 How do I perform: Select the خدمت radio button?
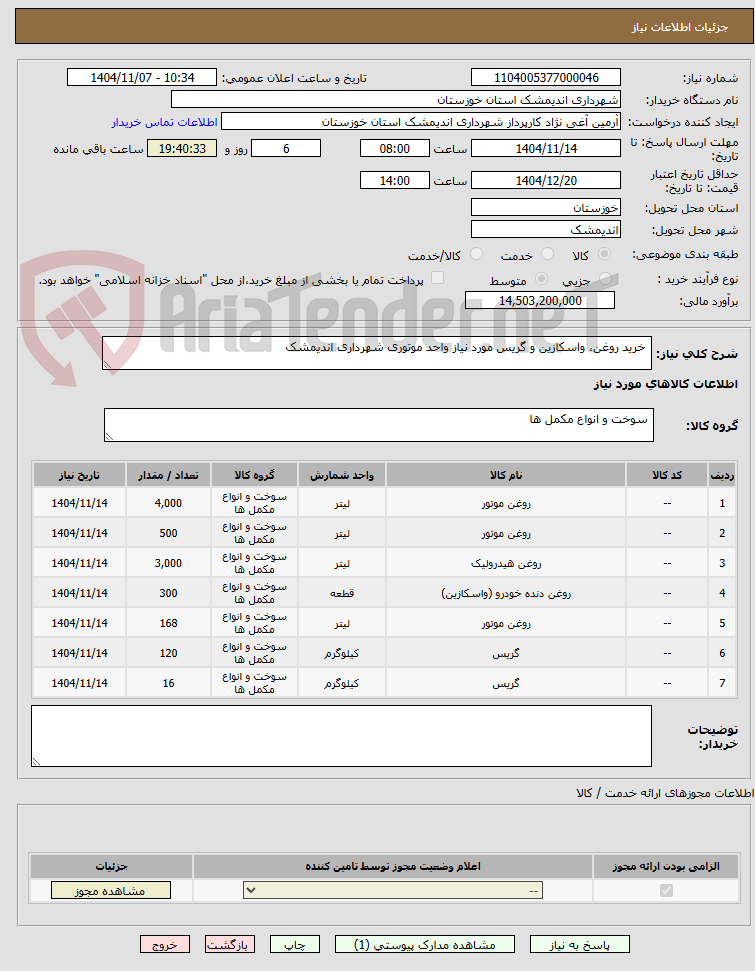pyautogui.click(x=548, y=254)
